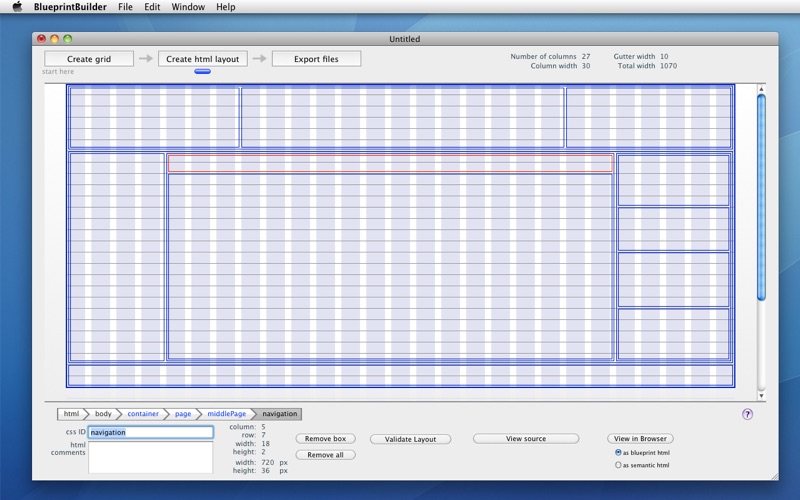Select the 'body' breadcrumb item

pyautogui.click(x=103, y=414)
